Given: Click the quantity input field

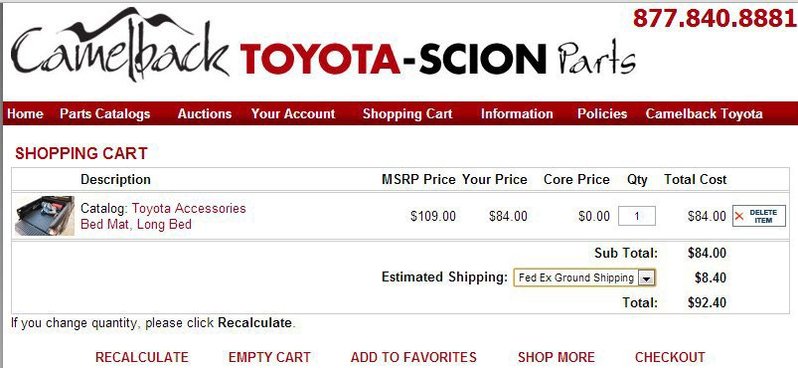Looking at the screenshot, I should (x=637, y=216).
